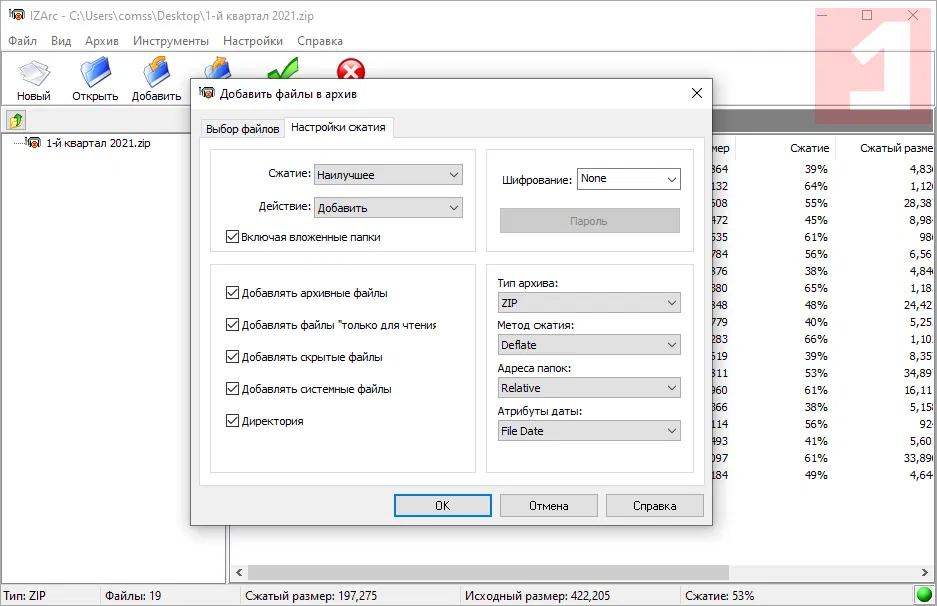937x606 pixels.
Task: Click the Справка button in dialog
Action: (655, 506)
